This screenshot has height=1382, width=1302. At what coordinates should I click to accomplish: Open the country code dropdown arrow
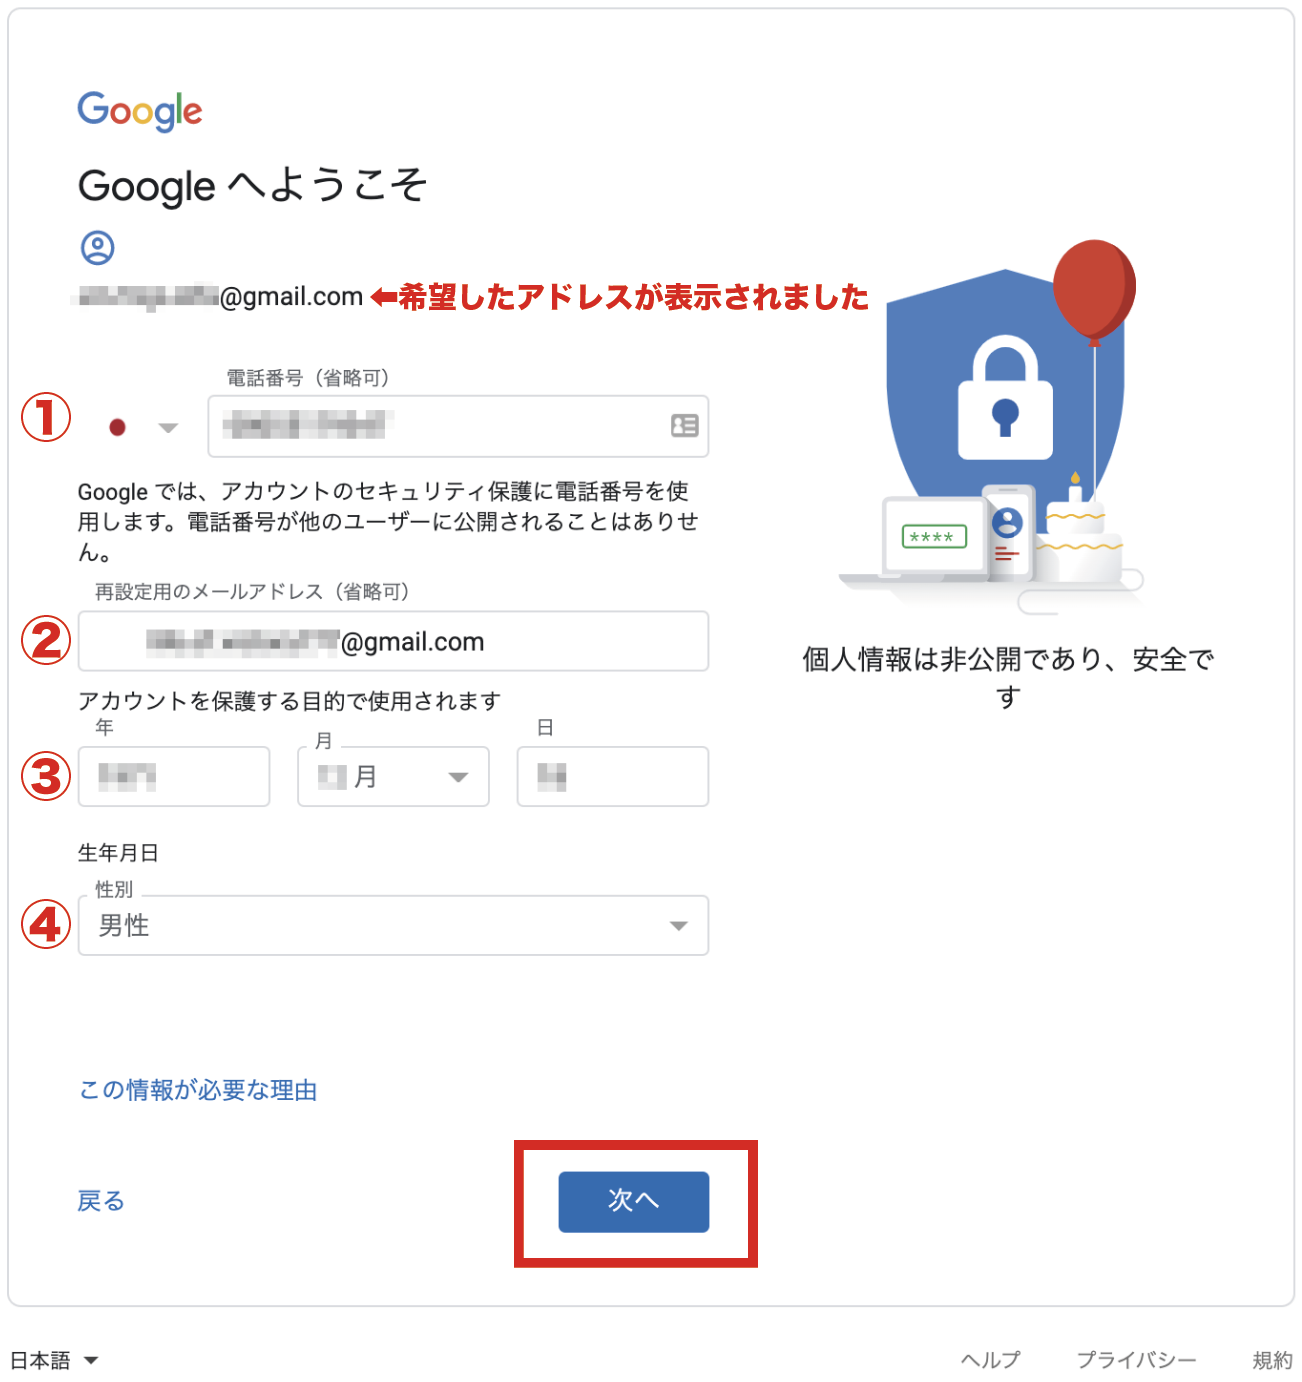[168, 428]
